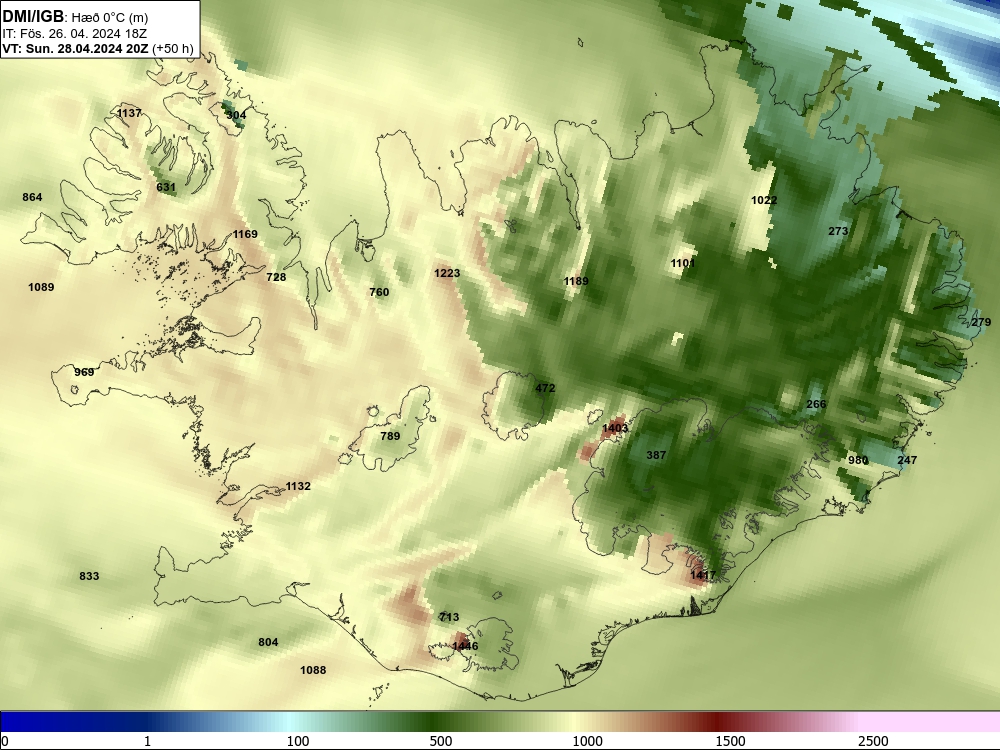Viewport: 1000px width, 750px height.
Task: Click the 789 value label
Action: tap(390, 436)
